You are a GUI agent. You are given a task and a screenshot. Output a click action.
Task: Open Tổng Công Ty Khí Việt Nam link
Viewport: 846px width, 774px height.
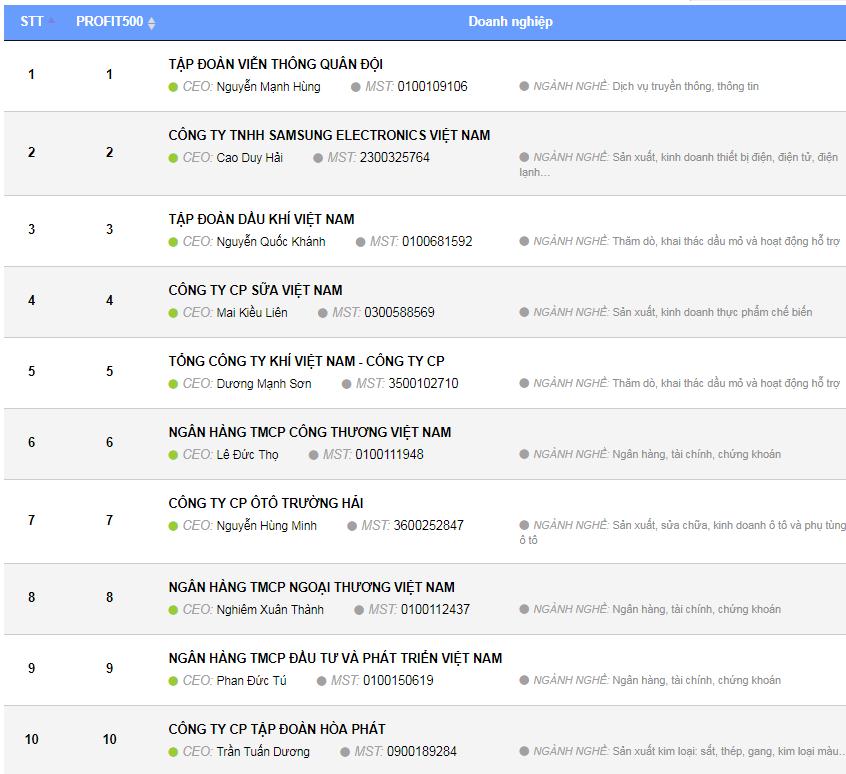pyautogui.click(x=306, y=361)
